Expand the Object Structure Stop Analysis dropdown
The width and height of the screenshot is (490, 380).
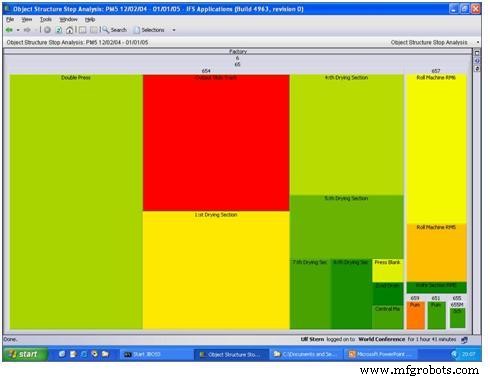click(x=478, y=42)
